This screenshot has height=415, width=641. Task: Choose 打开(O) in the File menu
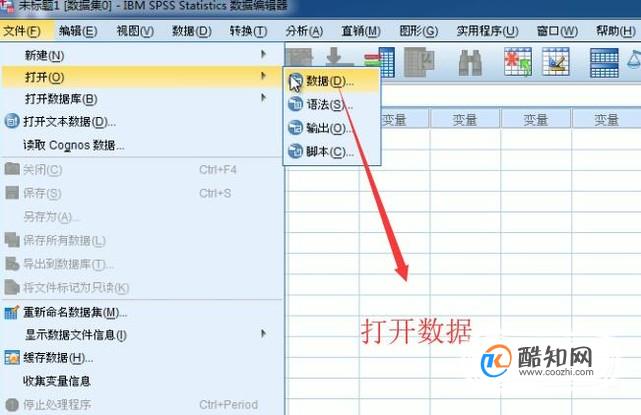[x=141, y=77]
